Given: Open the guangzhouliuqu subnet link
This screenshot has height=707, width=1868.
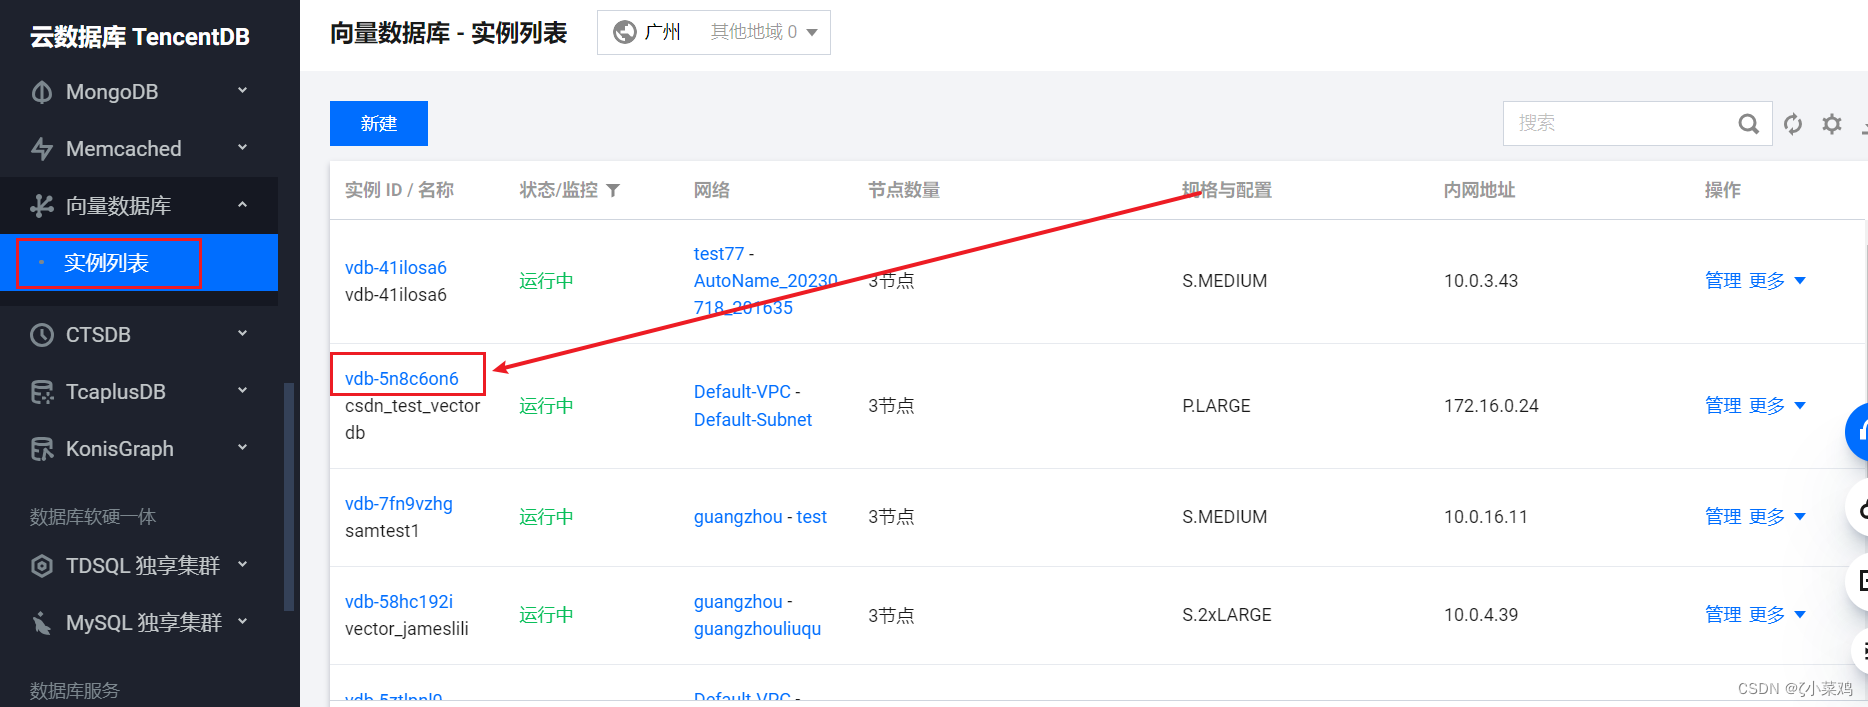Looking at the screenshot, I should click(x=757, y=629).
